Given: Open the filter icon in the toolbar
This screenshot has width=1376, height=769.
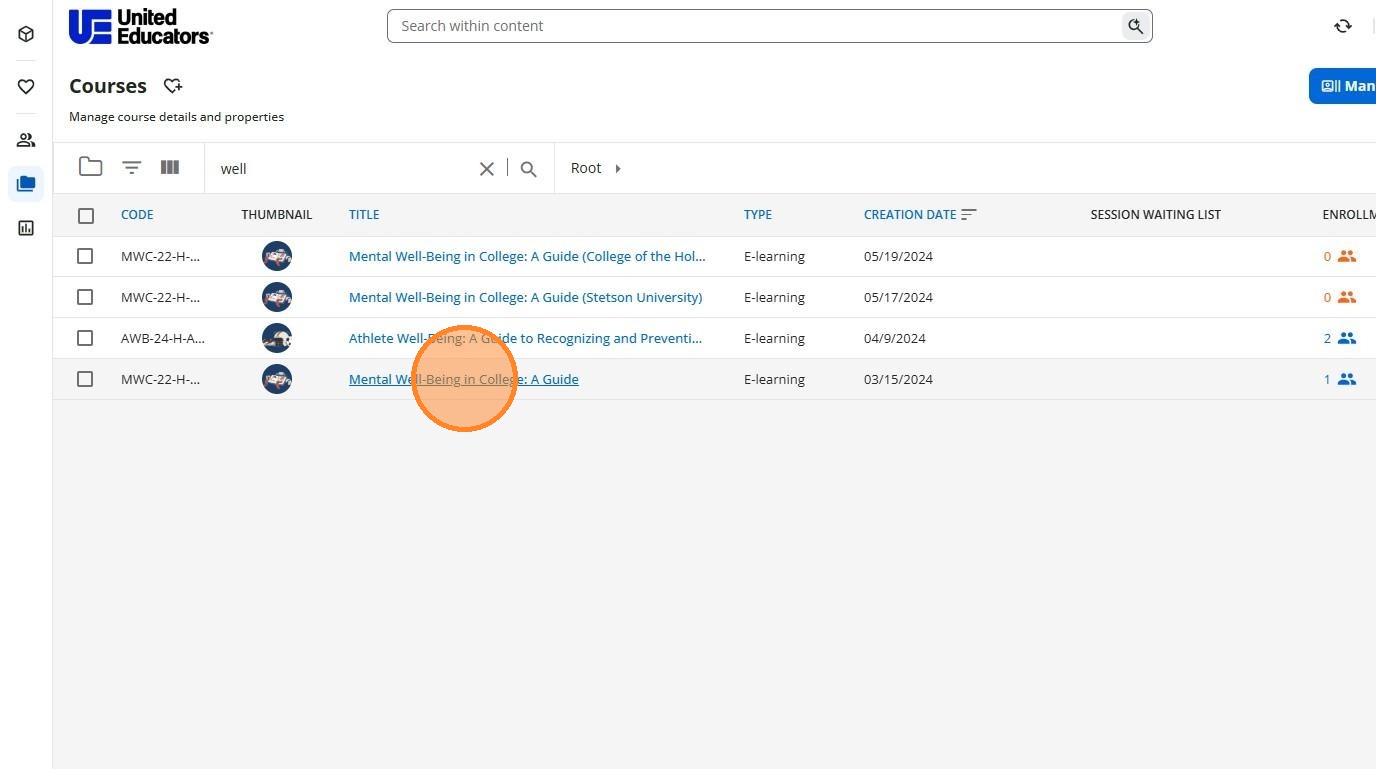Looking at the screenshot, I should click(x=132, y=167).
